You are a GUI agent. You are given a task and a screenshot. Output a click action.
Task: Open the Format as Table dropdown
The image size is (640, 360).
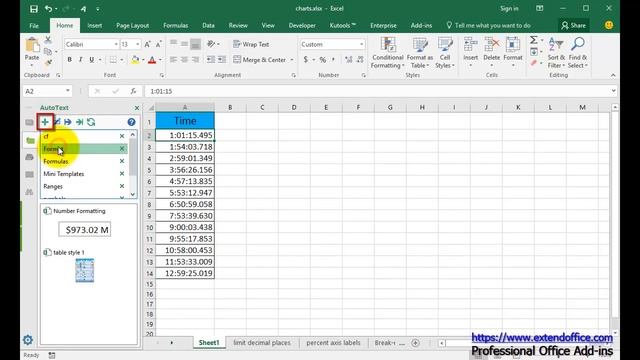[x=420, y=52]
